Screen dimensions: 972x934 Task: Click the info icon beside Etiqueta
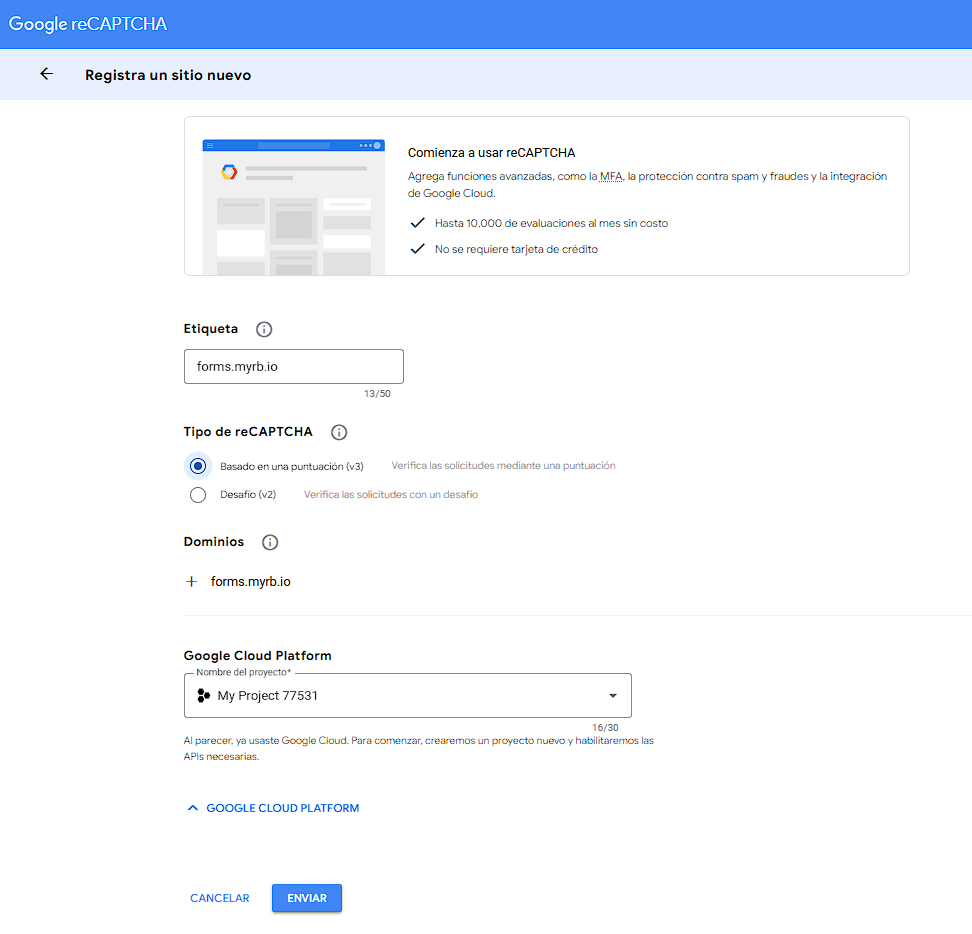click(x=264, y=329)
